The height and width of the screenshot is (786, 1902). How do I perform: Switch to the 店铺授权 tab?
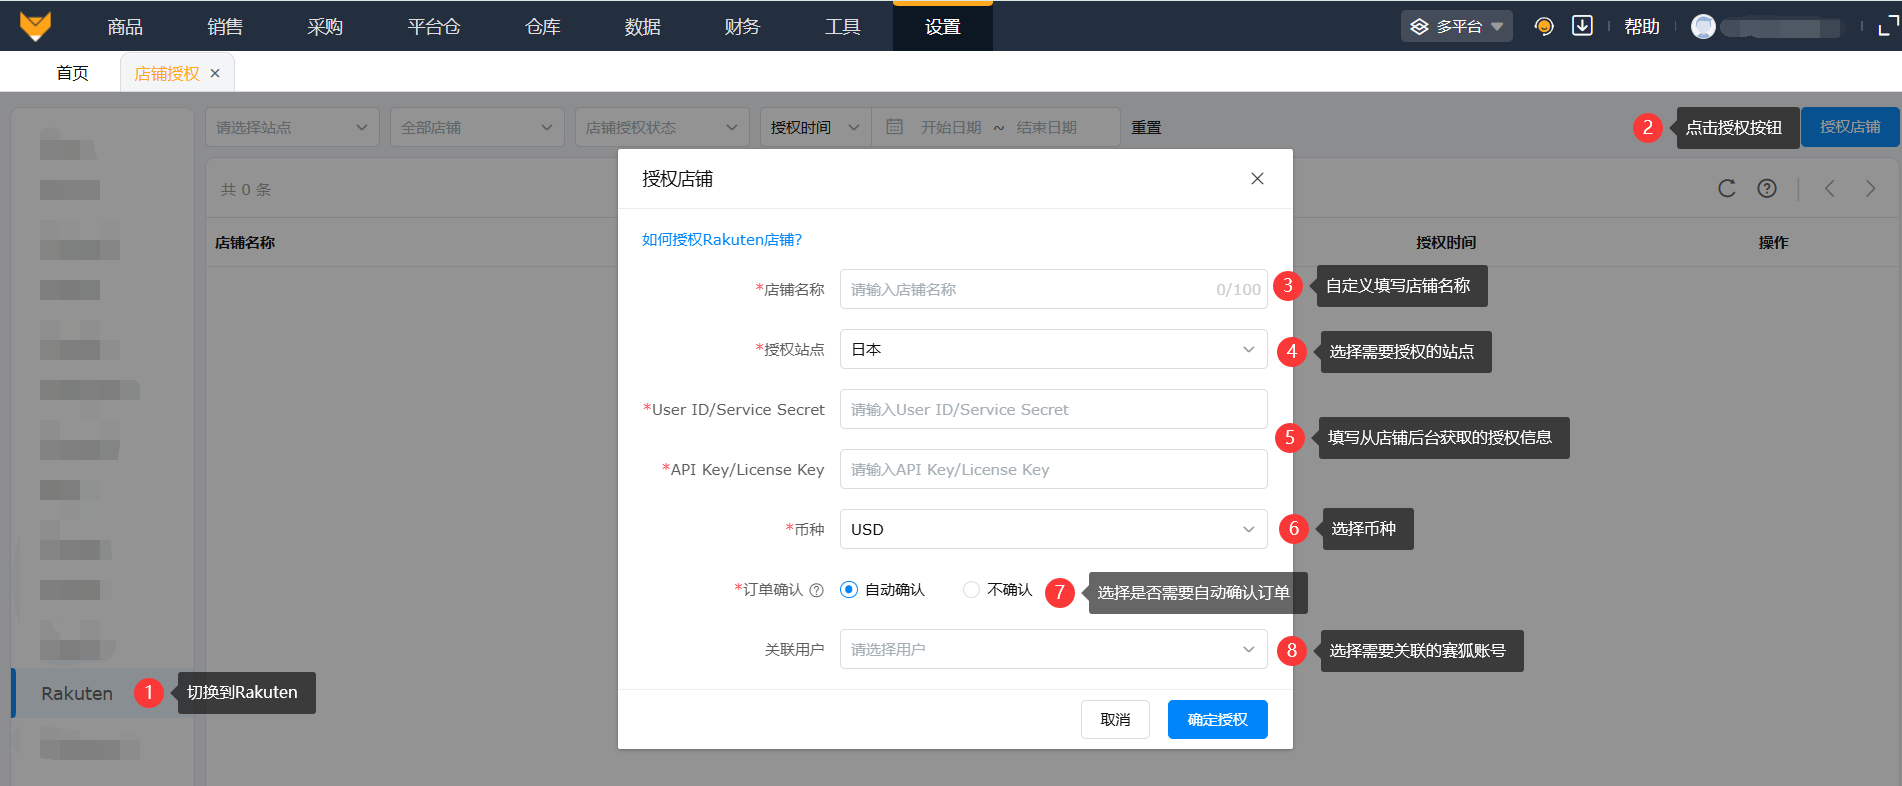point(167,73)
